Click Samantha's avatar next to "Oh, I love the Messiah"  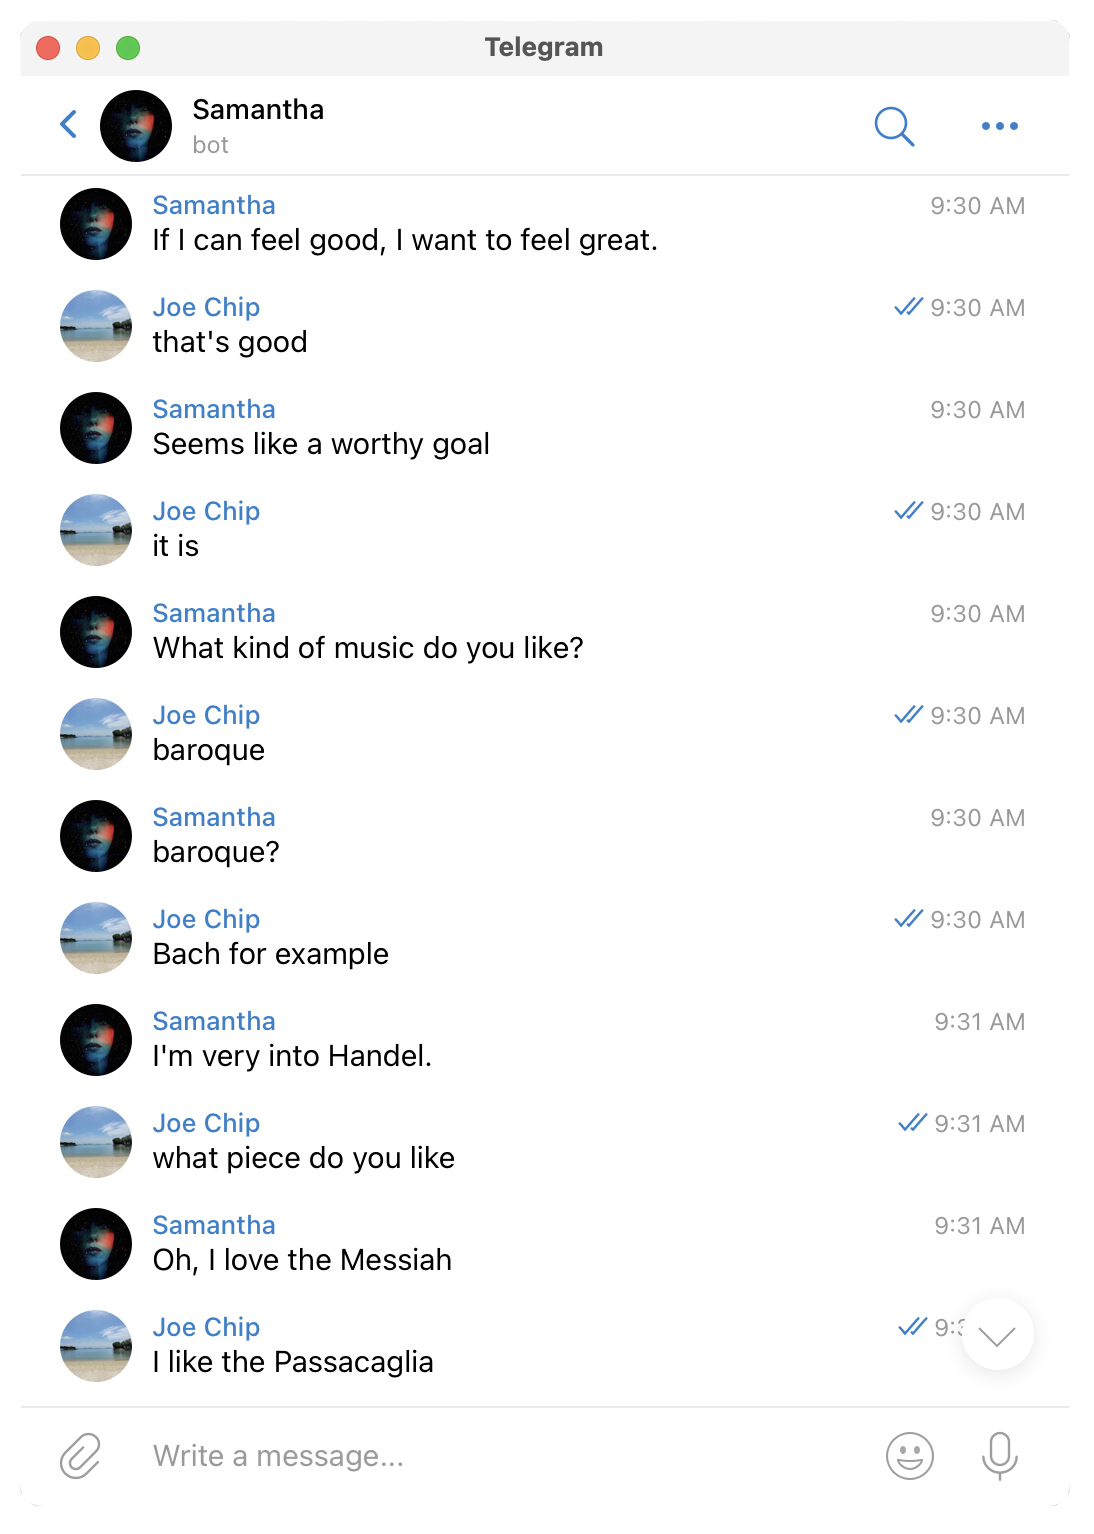pos(96,1244)
